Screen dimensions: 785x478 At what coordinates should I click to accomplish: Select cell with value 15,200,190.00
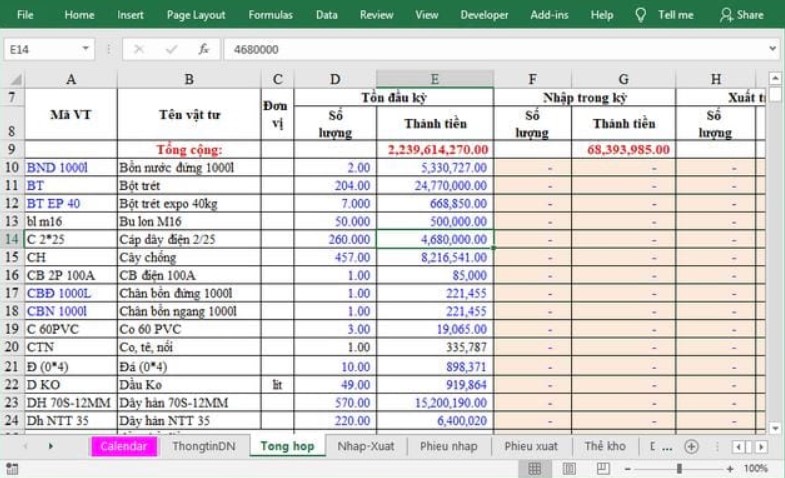coord(435,402)
